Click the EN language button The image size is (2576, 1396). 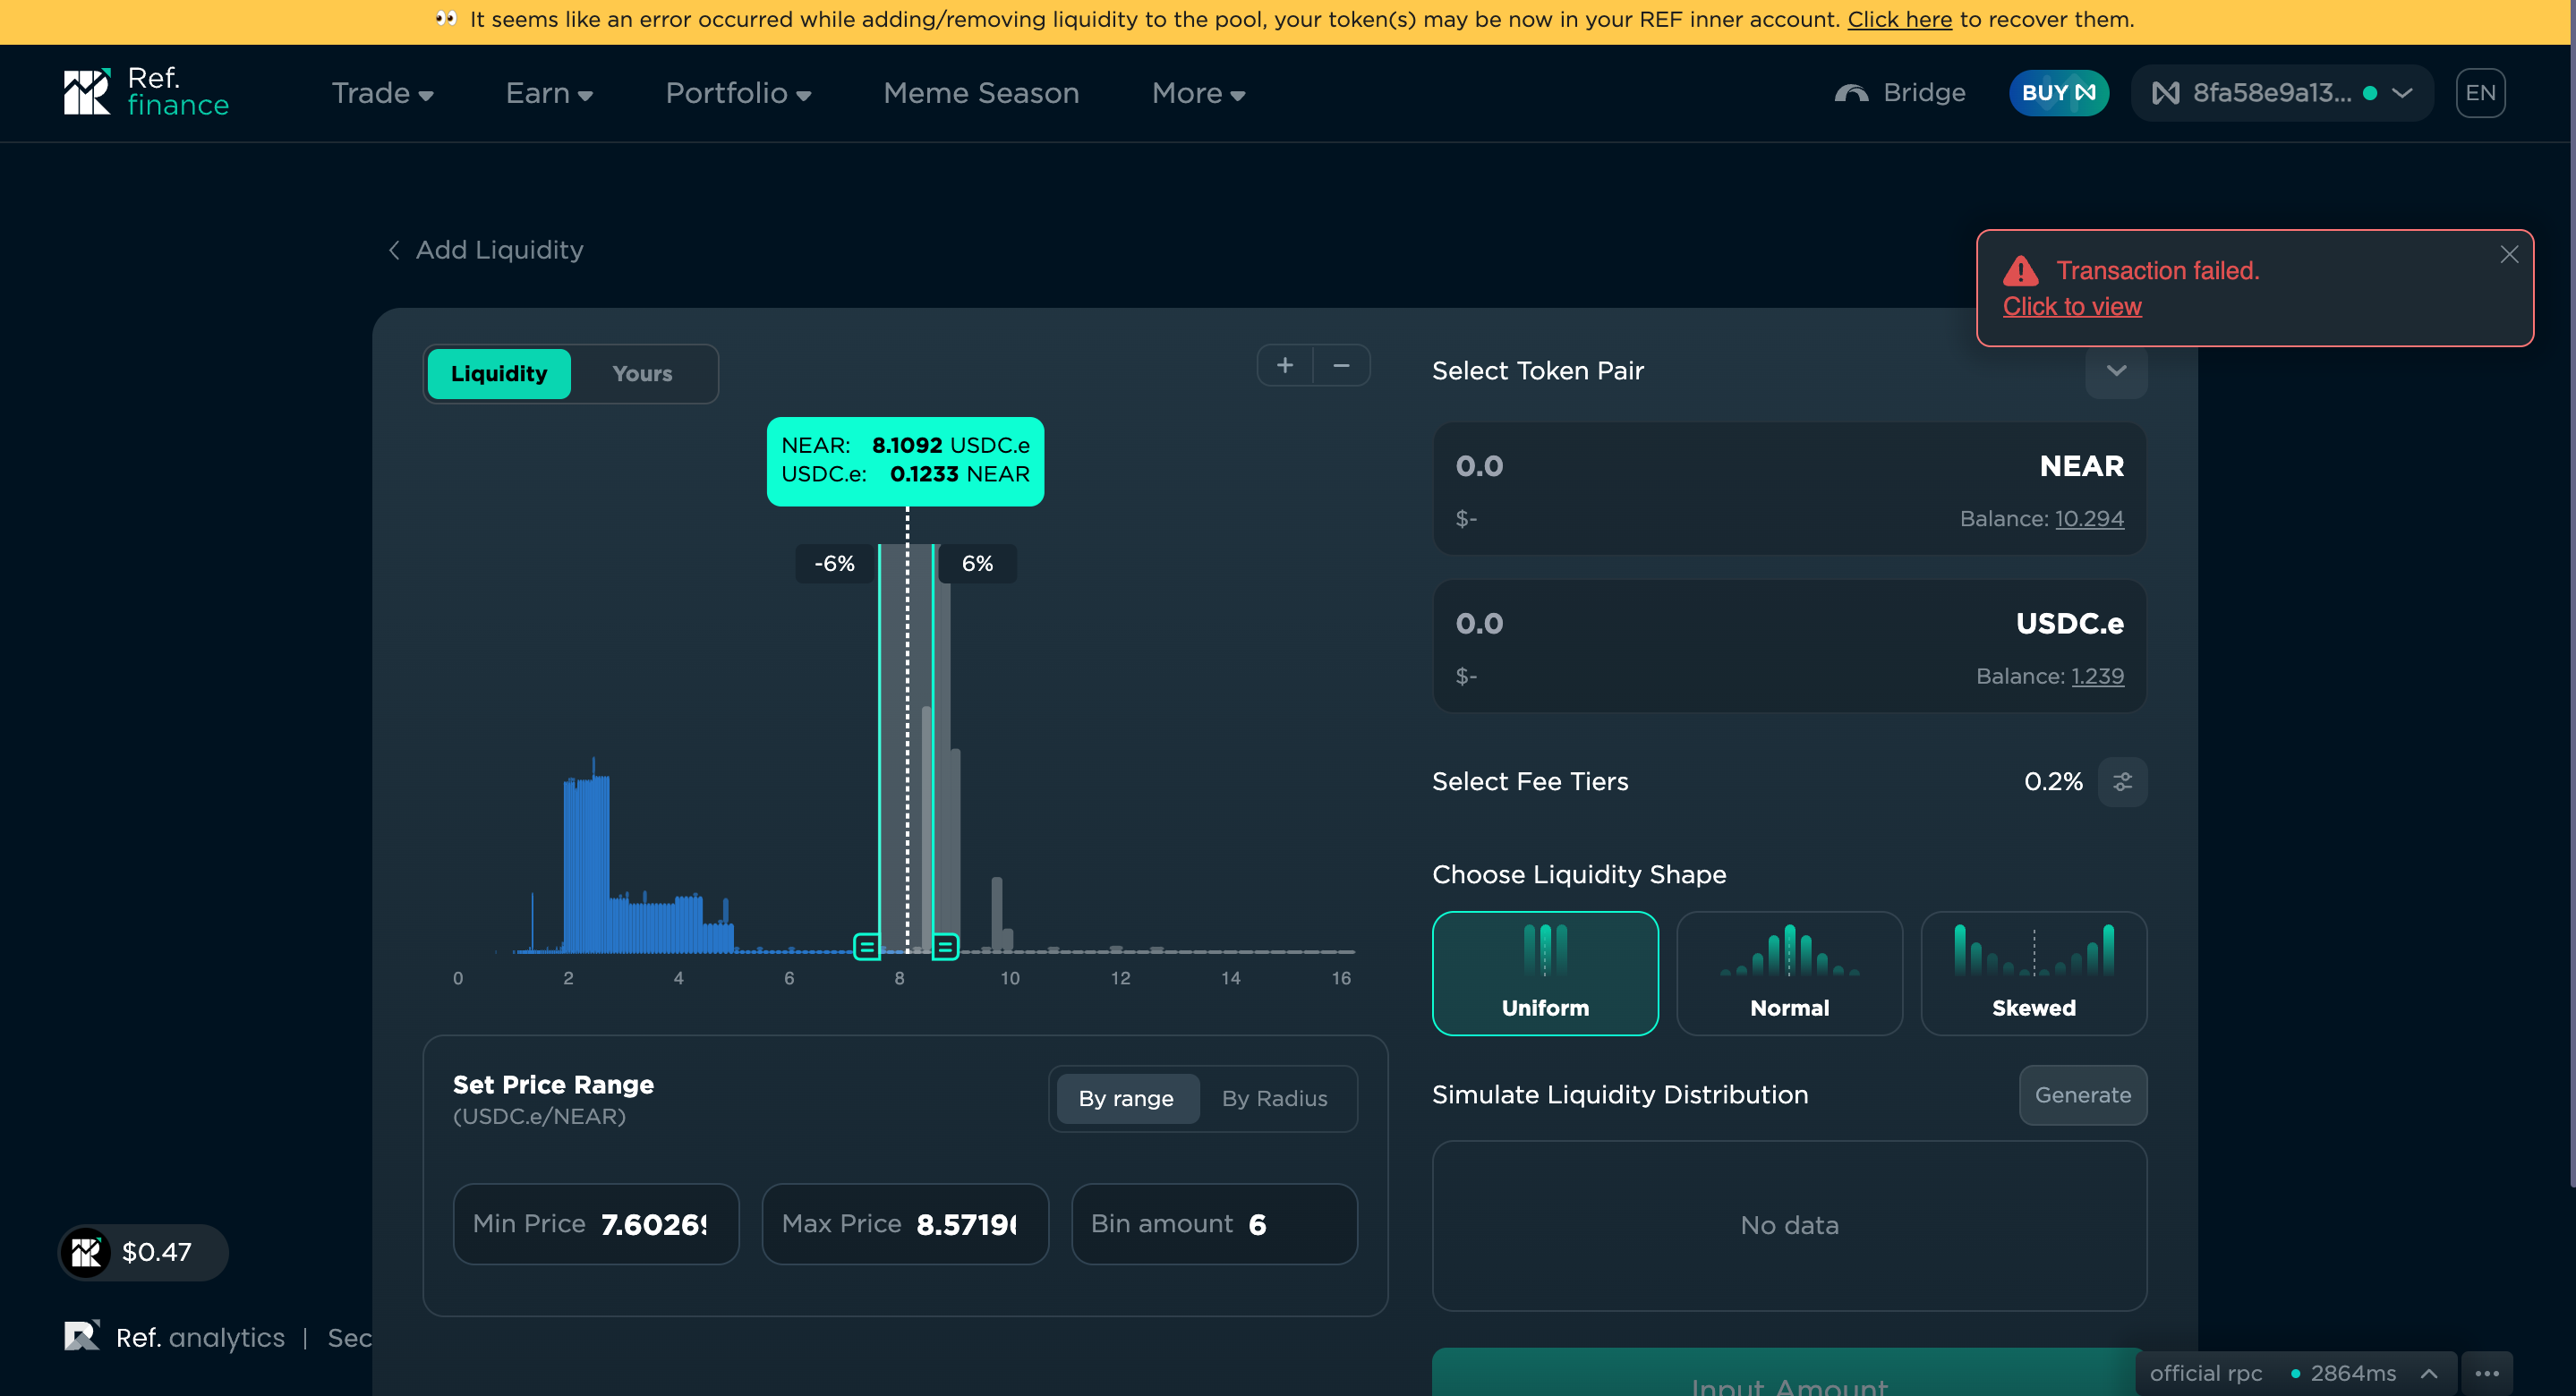coord(2479,93)
